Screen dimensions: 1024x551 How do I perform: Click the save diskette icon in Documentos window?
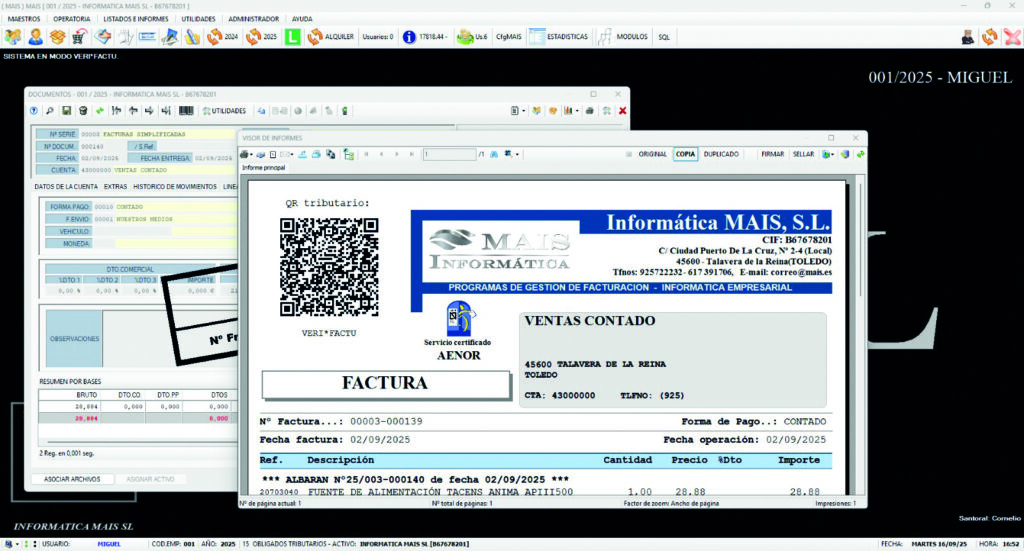(x=66, y=111)
